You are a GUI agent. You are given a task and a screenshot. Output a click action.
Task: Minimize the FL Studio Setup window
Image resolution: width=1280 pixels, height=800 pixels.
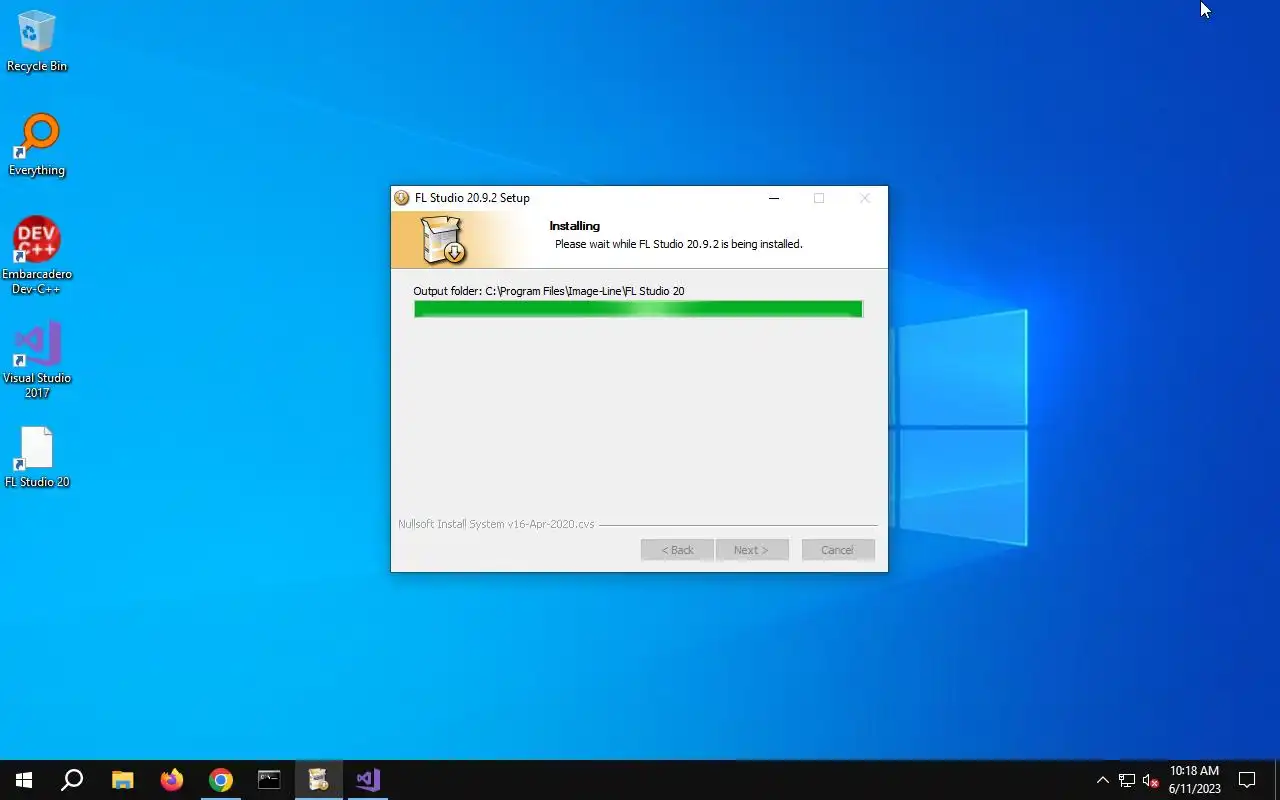(x=773, y=198)
